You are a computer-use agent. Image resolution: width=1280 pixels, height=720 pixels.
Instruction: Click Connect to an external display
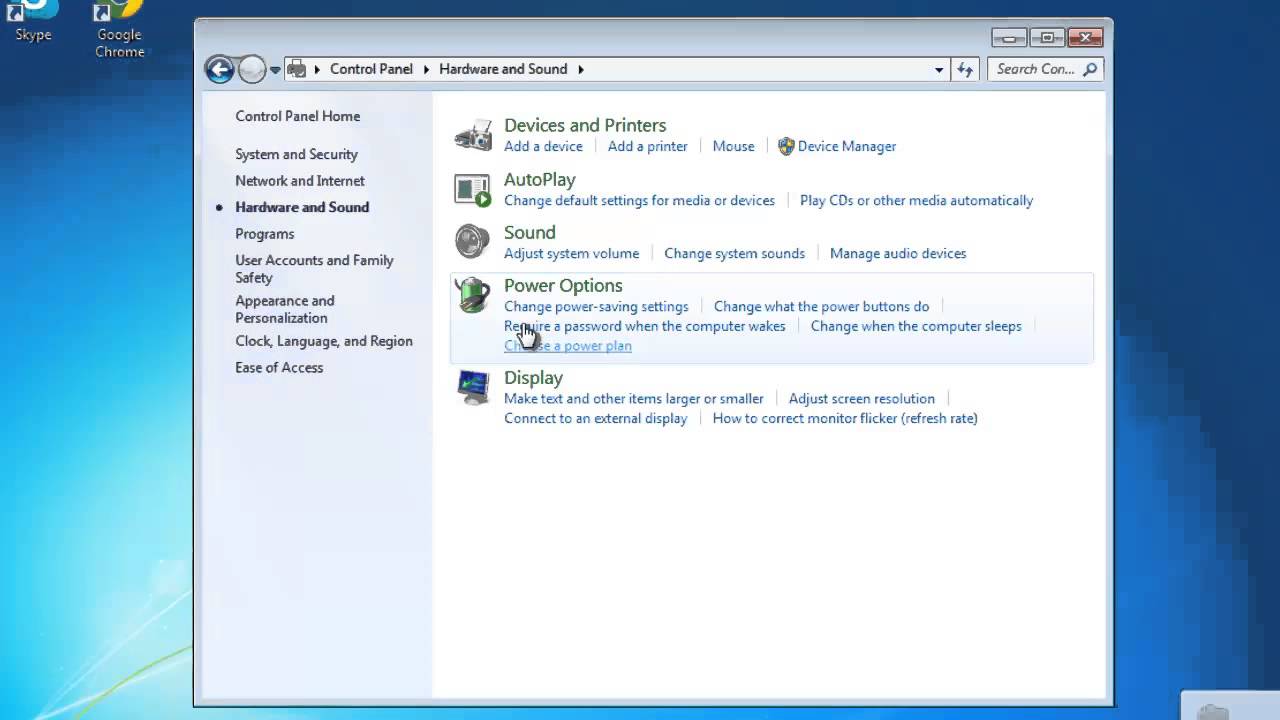596,418
